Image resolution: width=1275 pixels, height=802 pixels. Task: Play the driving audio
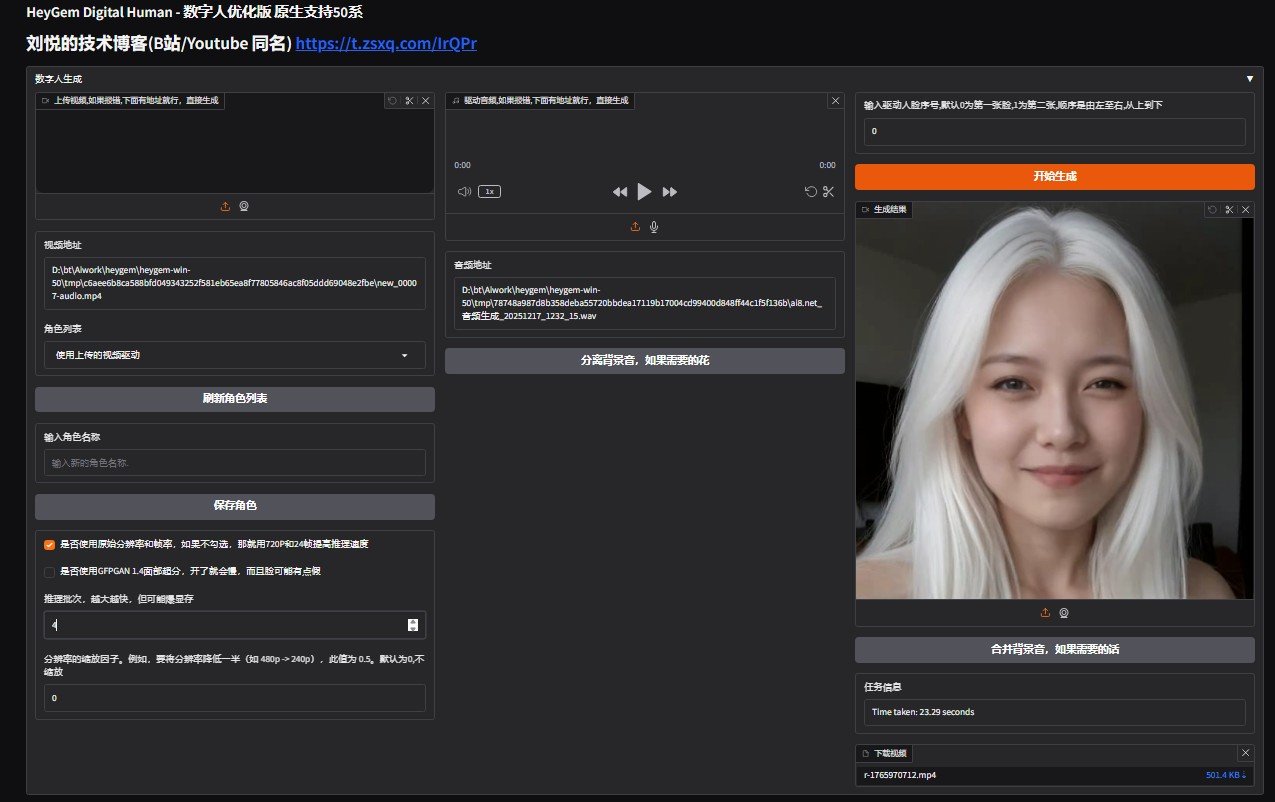click(644, 191)
